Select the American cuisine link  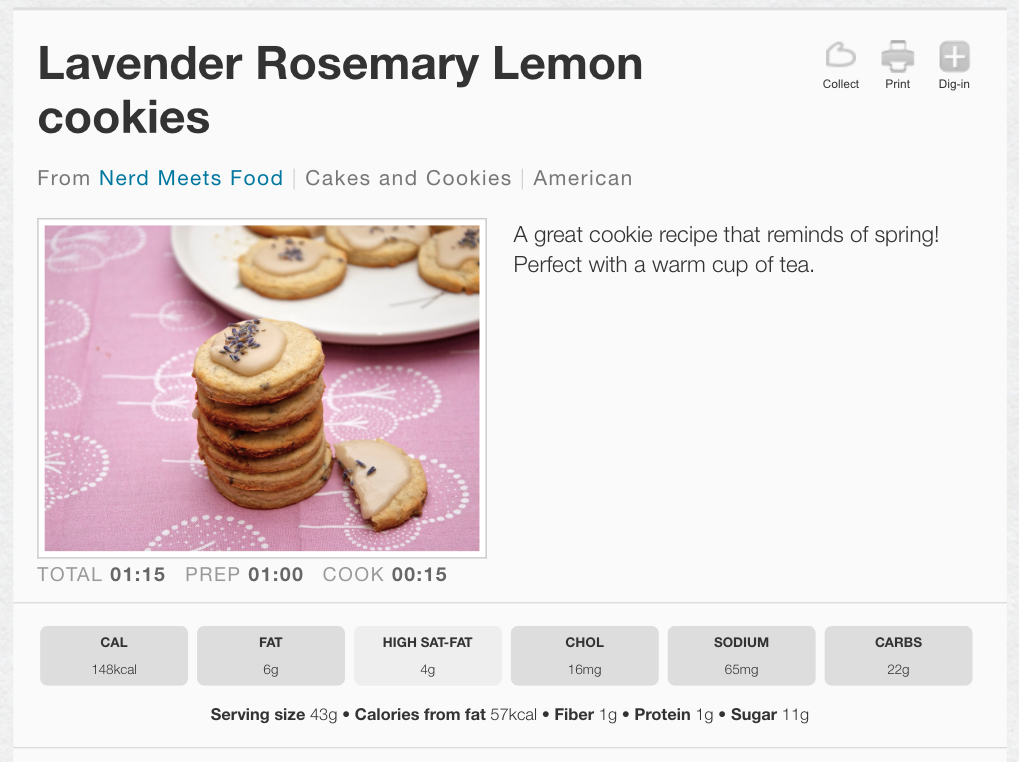coord(583,178)
